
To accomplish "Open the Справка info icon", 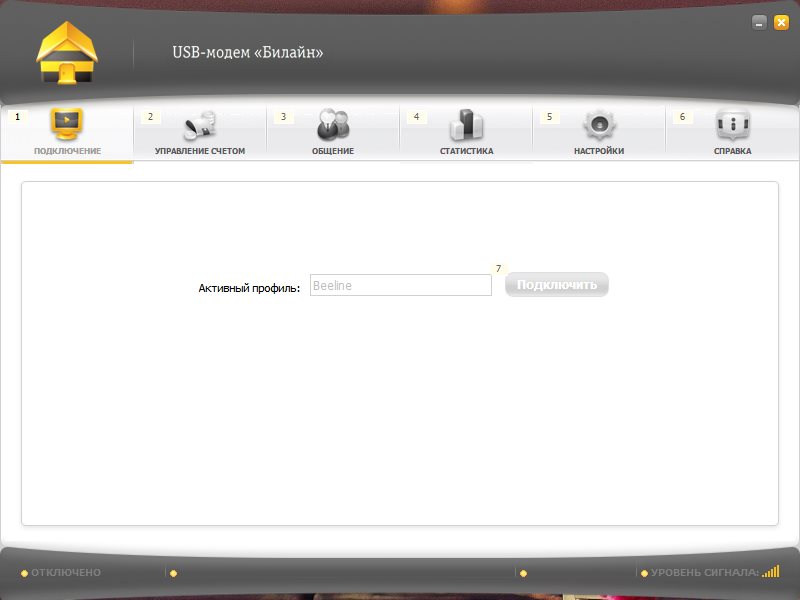I will tap(733, 125).
